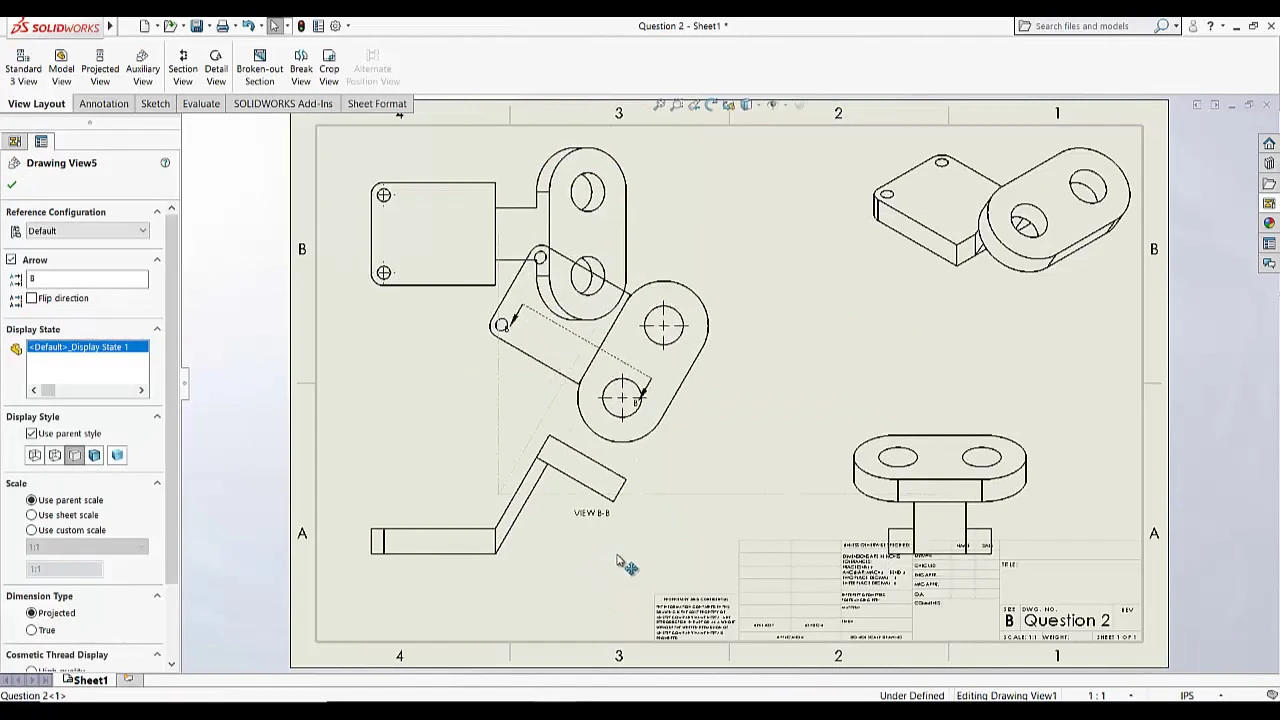Viewport: 1280px width, 720px height.
Task: Click the arrow label input field
Action: point(87,279)
